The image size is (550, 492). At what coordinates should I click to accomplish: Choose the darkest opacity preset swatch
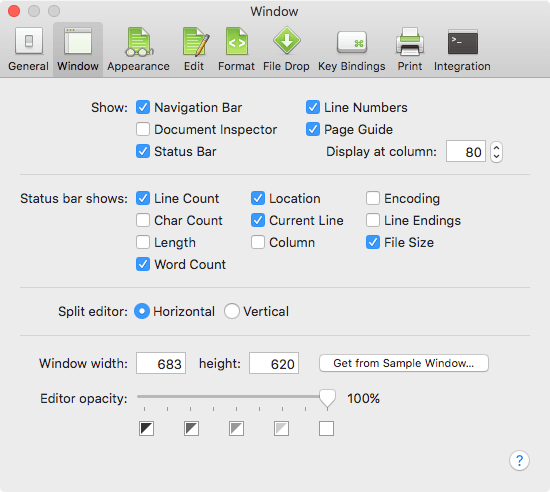[x=146, y=429]
